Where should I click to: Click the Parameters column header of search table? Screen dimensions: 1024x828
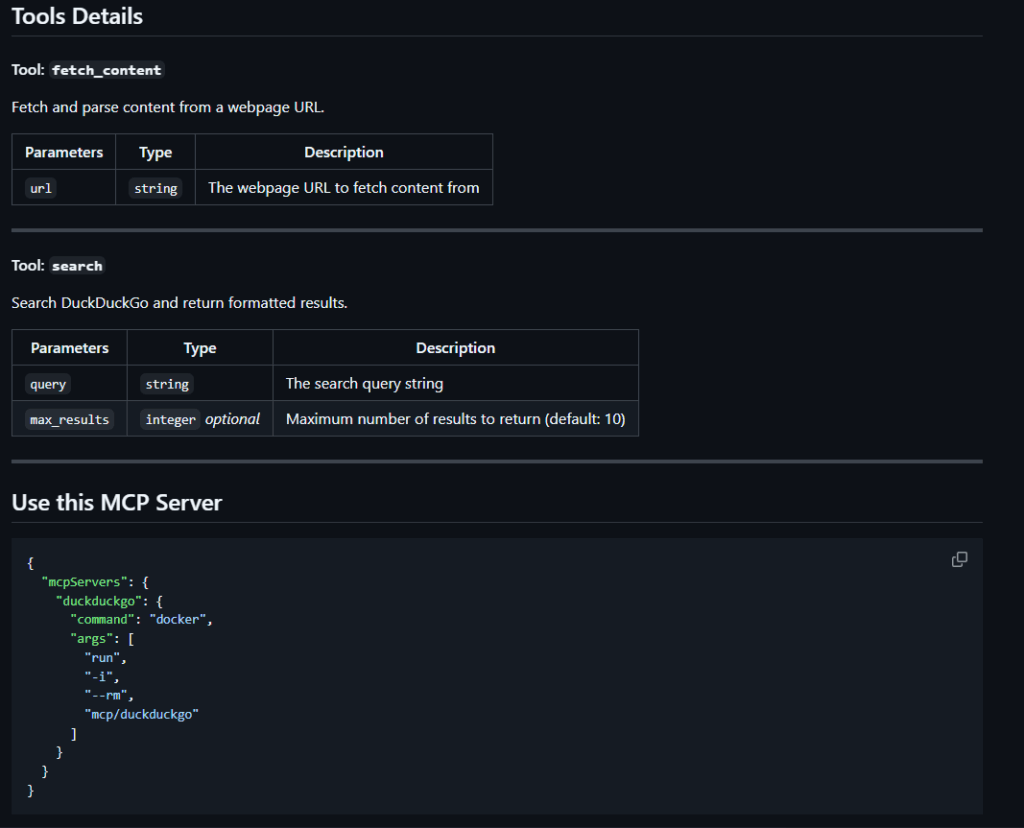point(68,347)
